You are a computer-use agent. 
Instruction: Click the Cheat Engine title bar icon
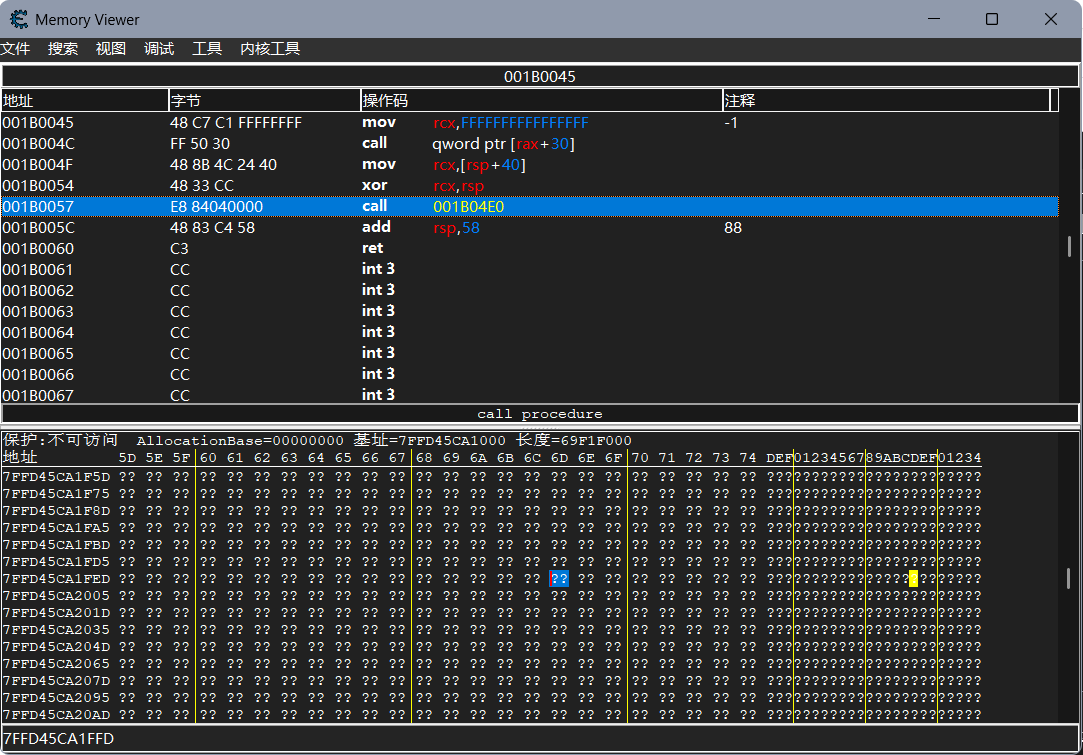click(x=19, y=19)
